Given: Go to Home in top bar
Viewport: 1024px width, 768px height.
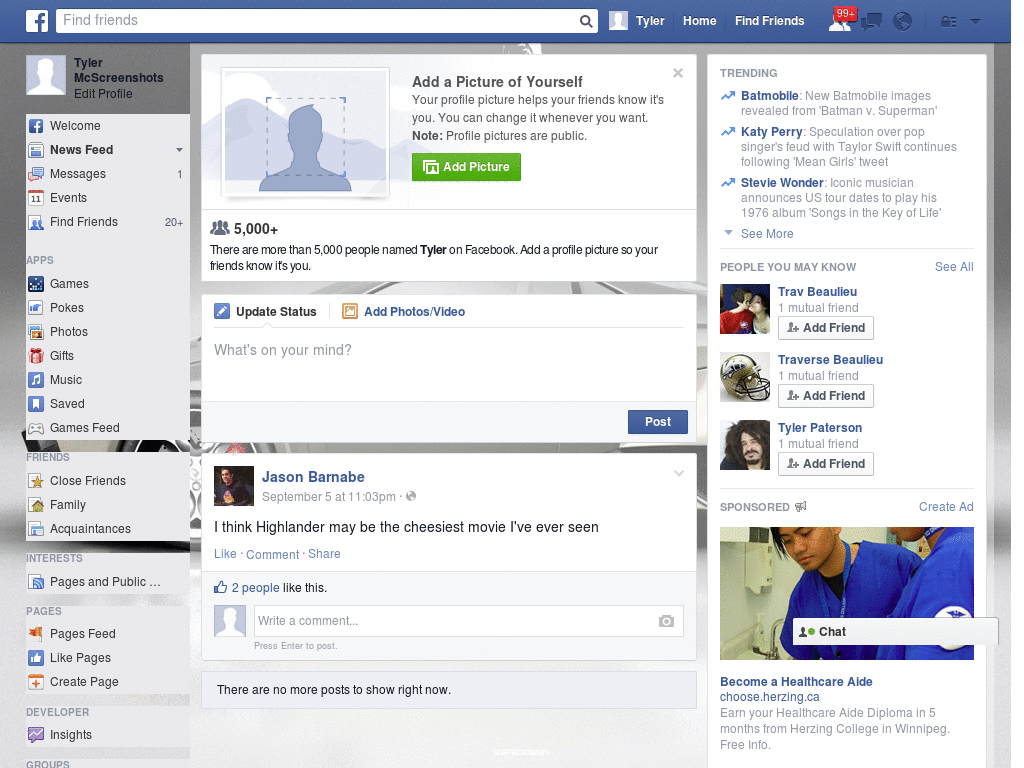Looking at the screenshot, I should [x=699, y=21].
